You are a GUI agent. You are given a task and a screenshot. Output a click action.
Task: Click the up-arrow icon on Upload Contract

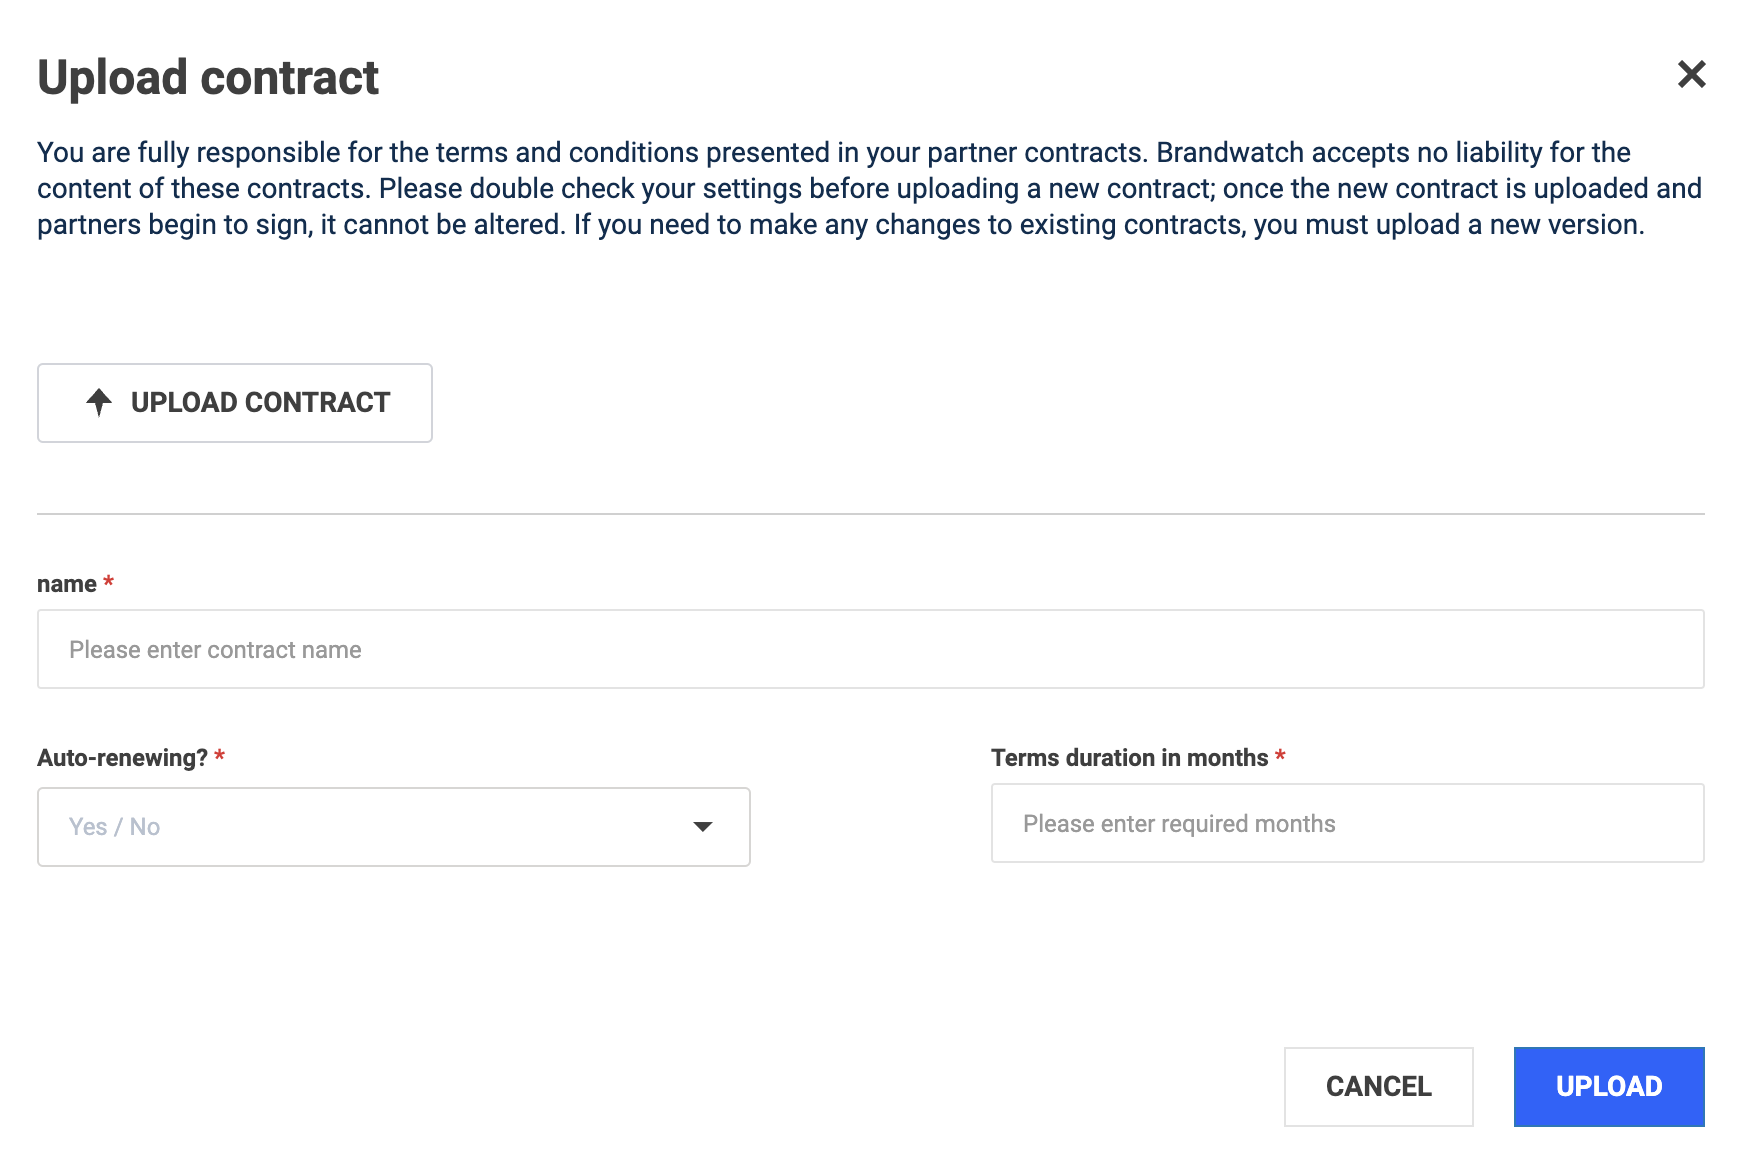click(99, 402)
